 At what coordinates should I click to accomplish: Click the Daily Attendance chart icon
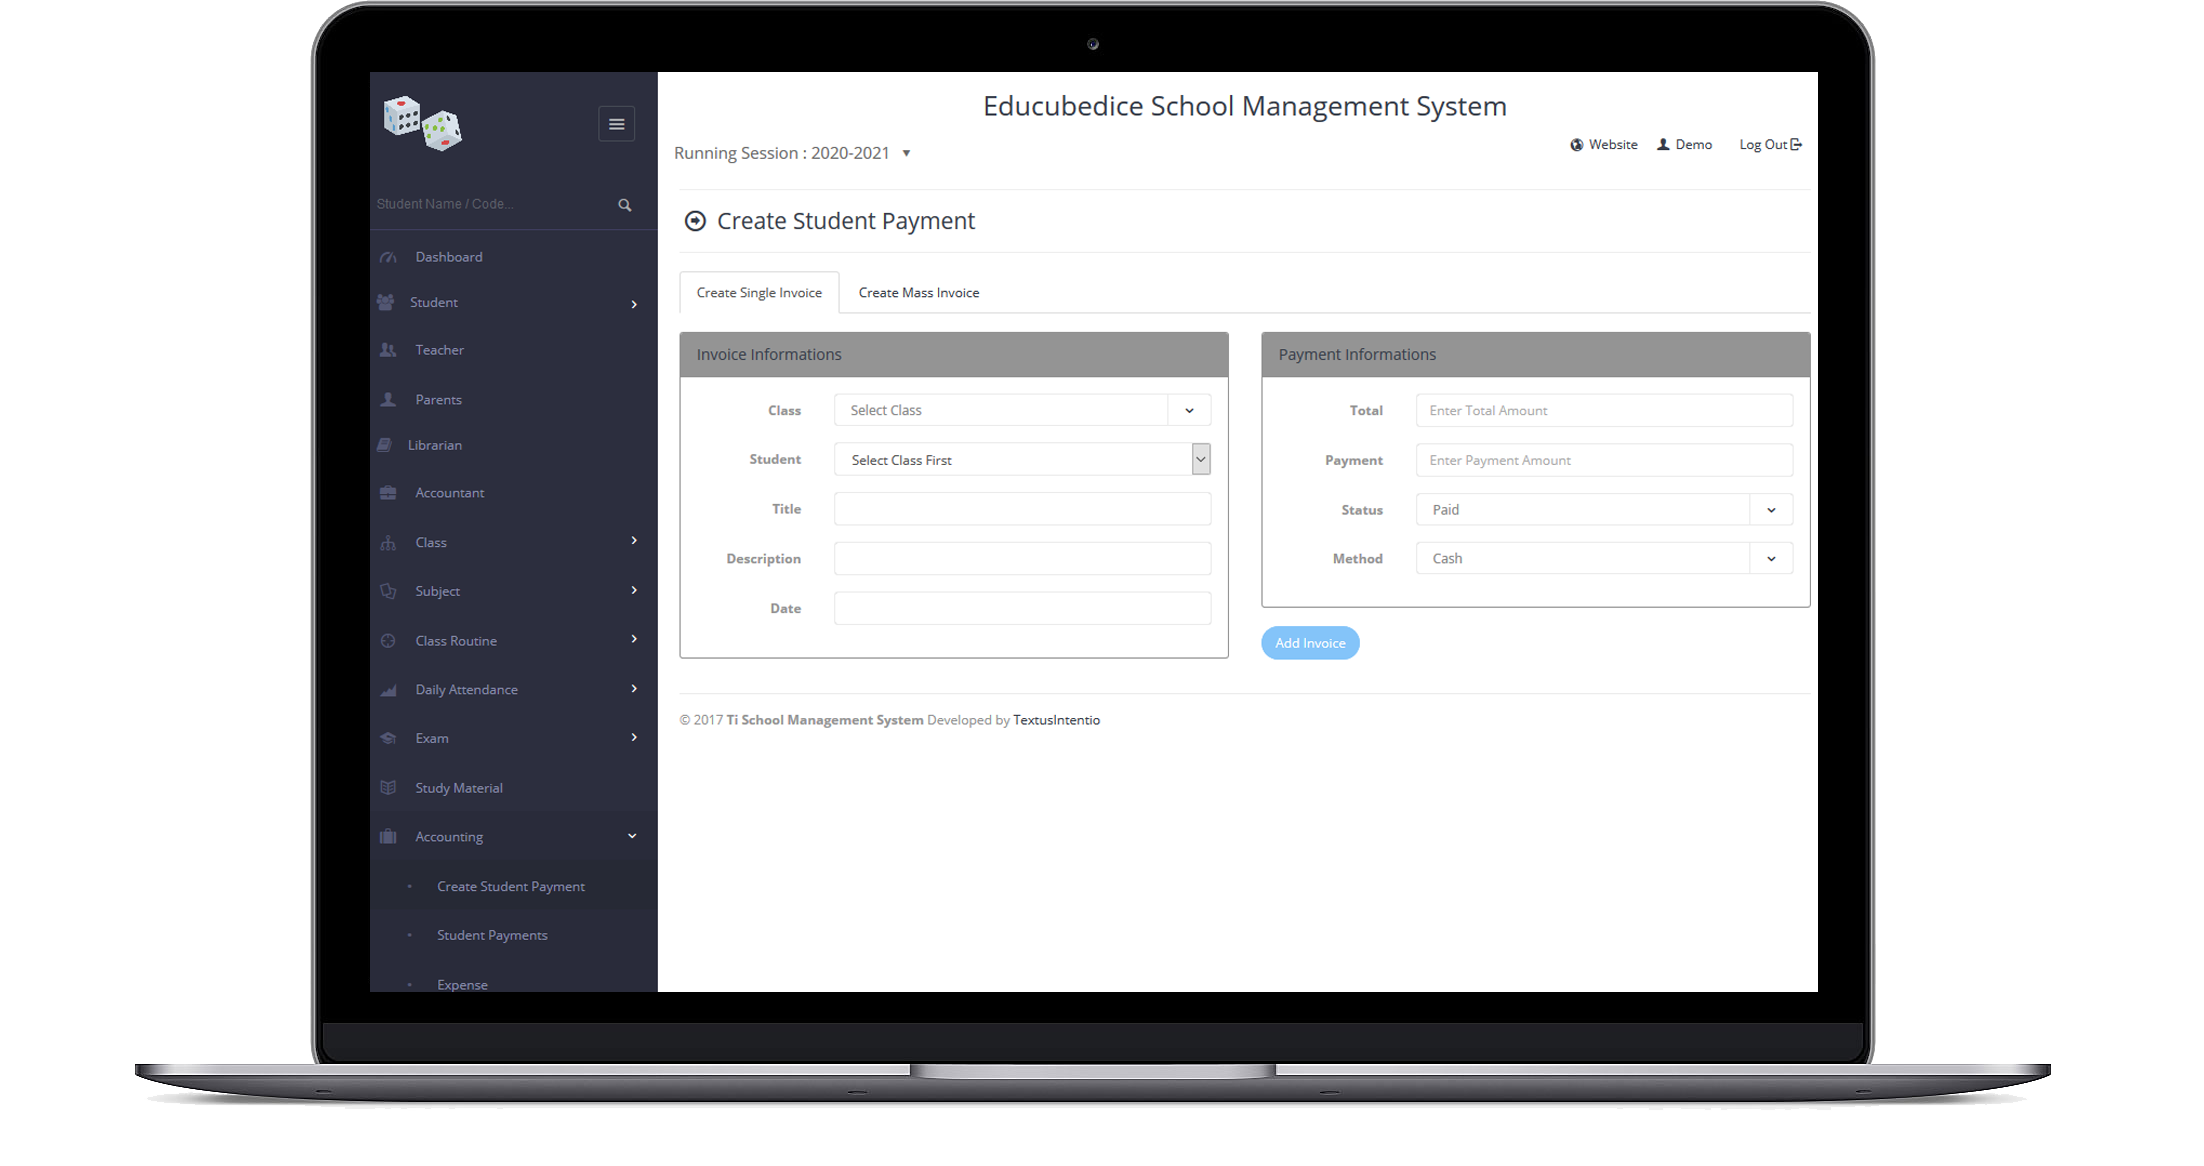pyautogui.click(x=388, y=690)
